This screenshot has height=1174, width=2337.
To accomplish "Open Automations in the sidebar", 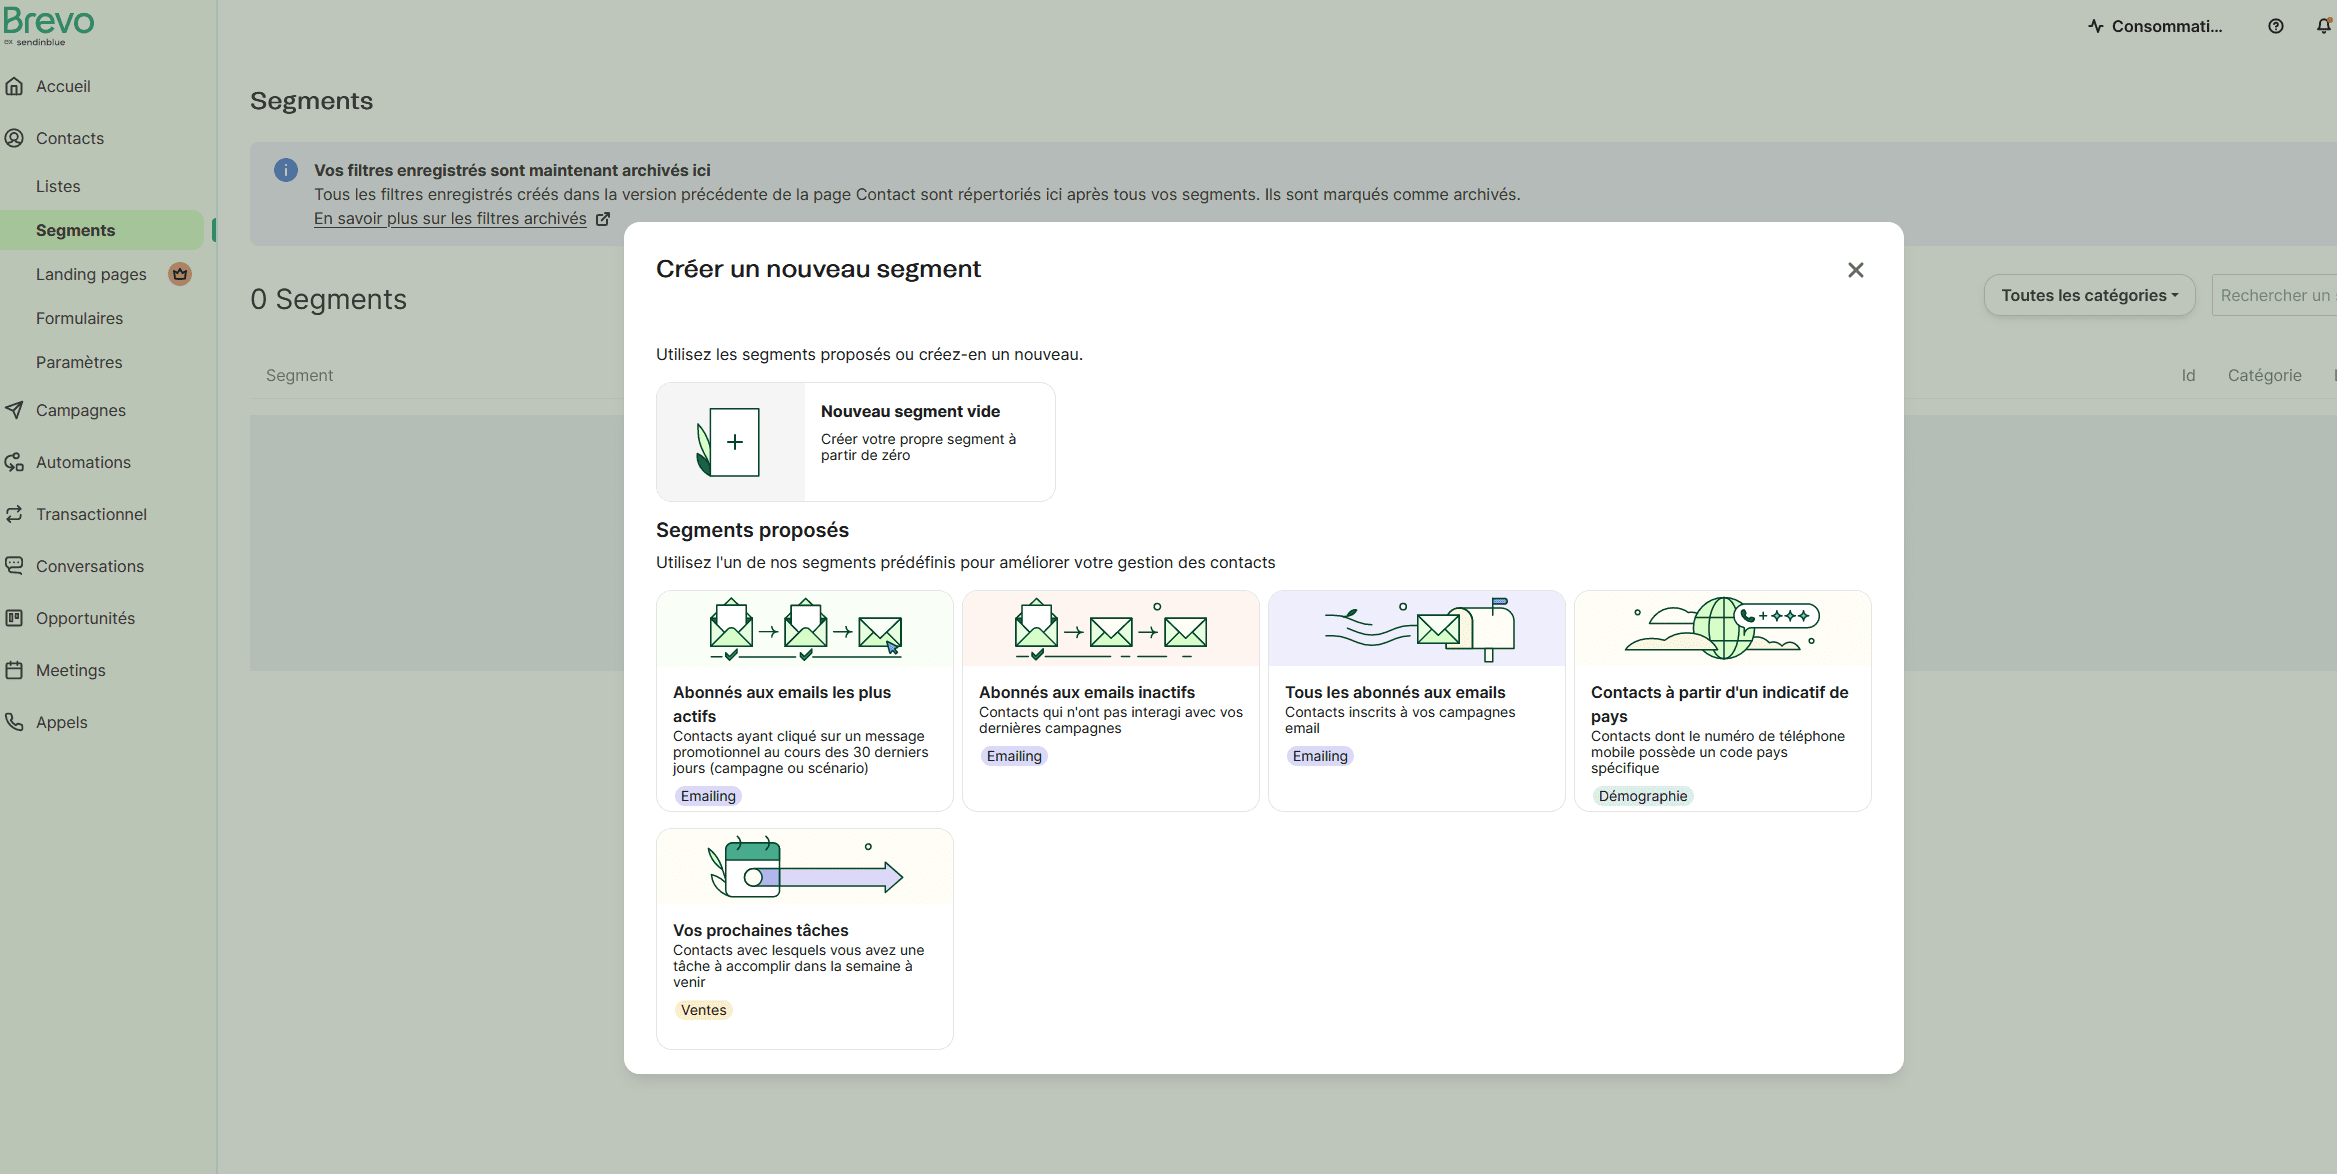I will click(x=83, y=462).
